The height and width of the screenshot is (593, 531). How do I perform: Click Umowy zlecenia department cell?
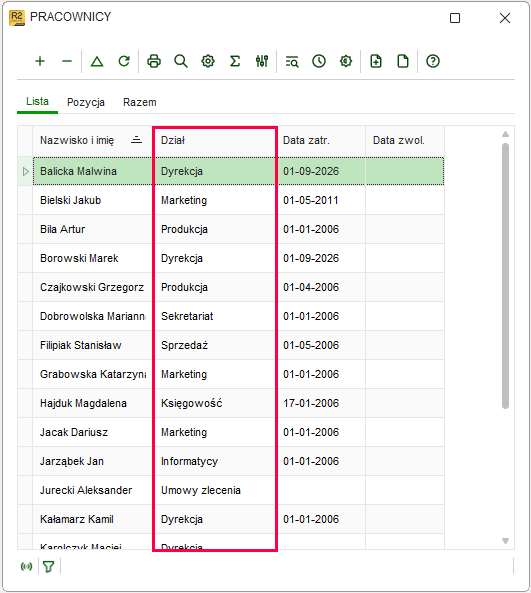coord(215,490)
